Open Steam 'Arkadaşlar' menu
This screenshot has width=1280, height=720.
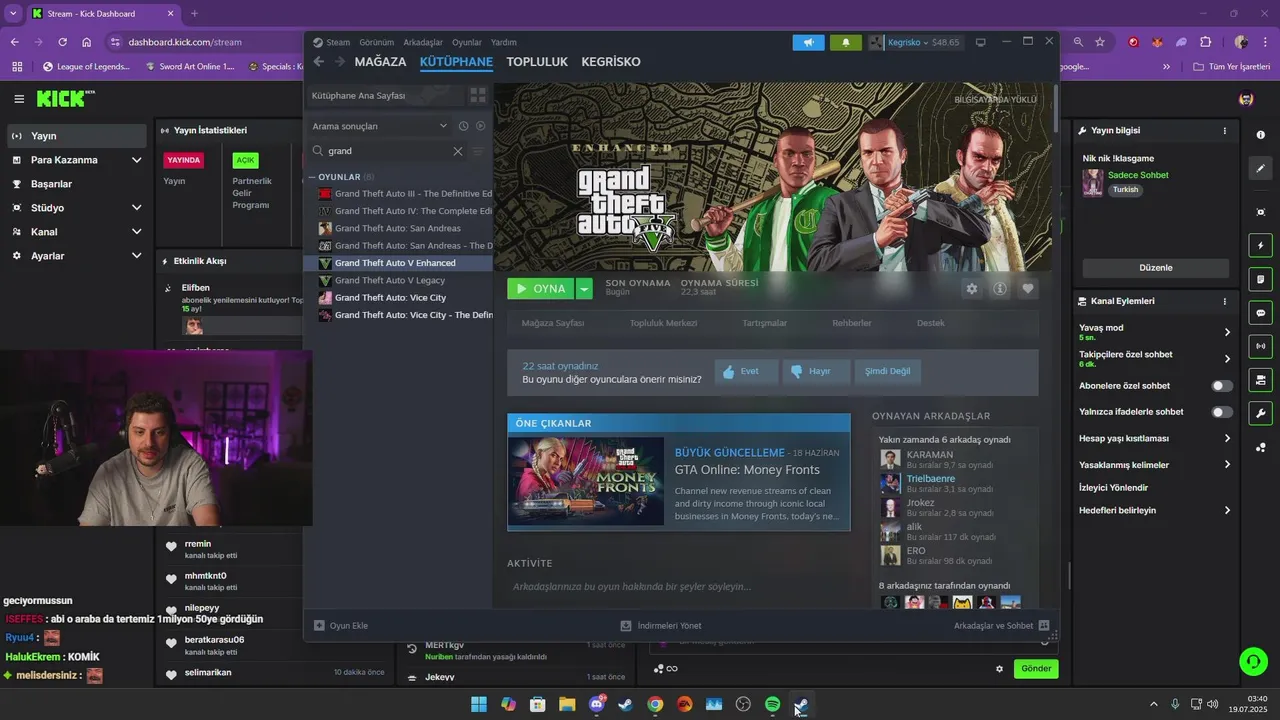point(423,42)
